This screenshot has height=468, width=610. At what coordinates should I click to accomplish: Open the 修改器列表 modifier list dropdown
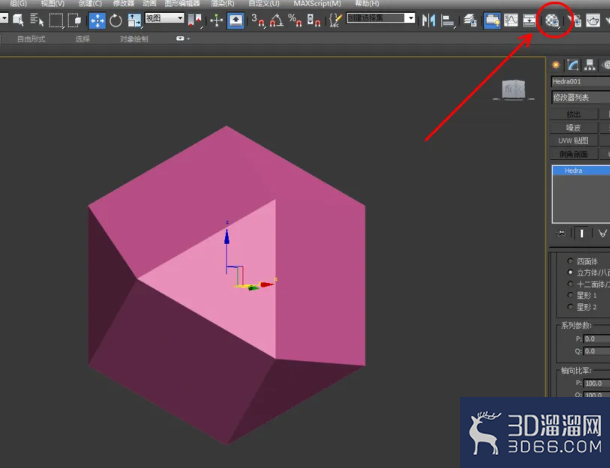pyautogui.click(x=580, y=97)
